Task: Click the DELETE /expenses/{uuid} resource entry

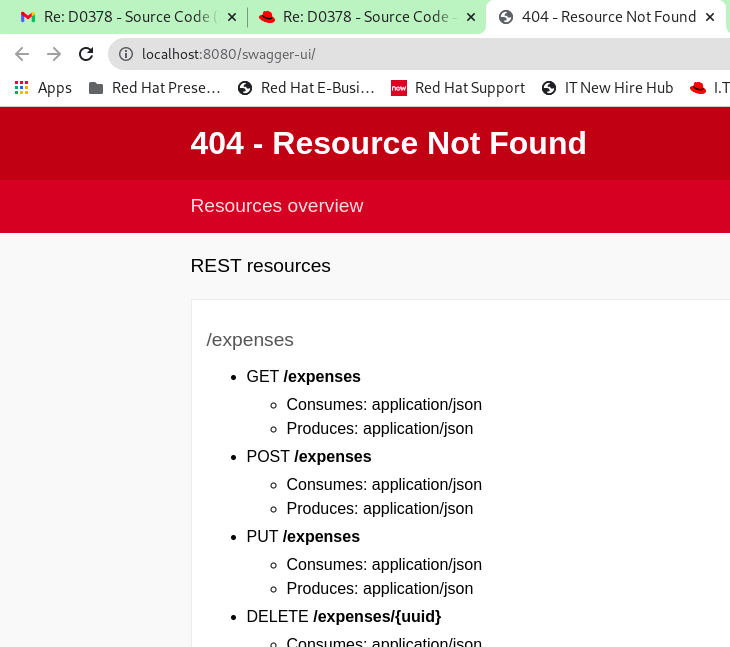Action: click(x=344, y=617)
